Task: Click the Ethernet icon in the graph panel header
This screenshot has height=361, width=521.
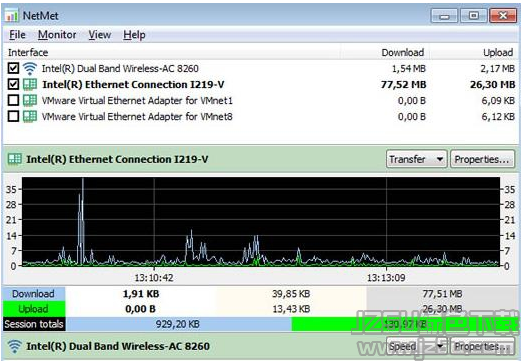Action: tap(15, 159)
